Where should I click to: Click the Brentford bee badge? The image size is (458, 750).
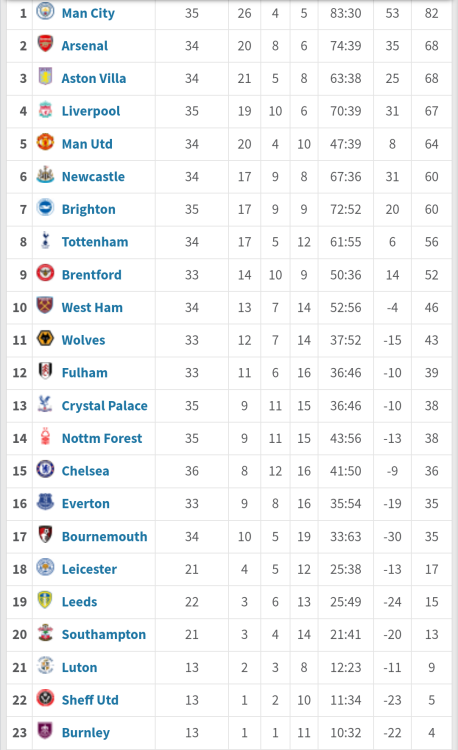[x=45, y=273]
